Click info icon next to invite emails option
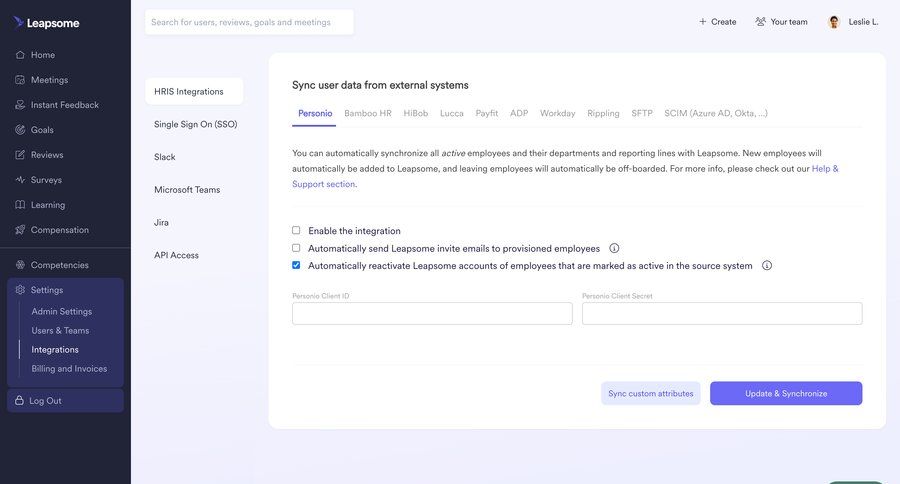900x484 pixels. 614,248
